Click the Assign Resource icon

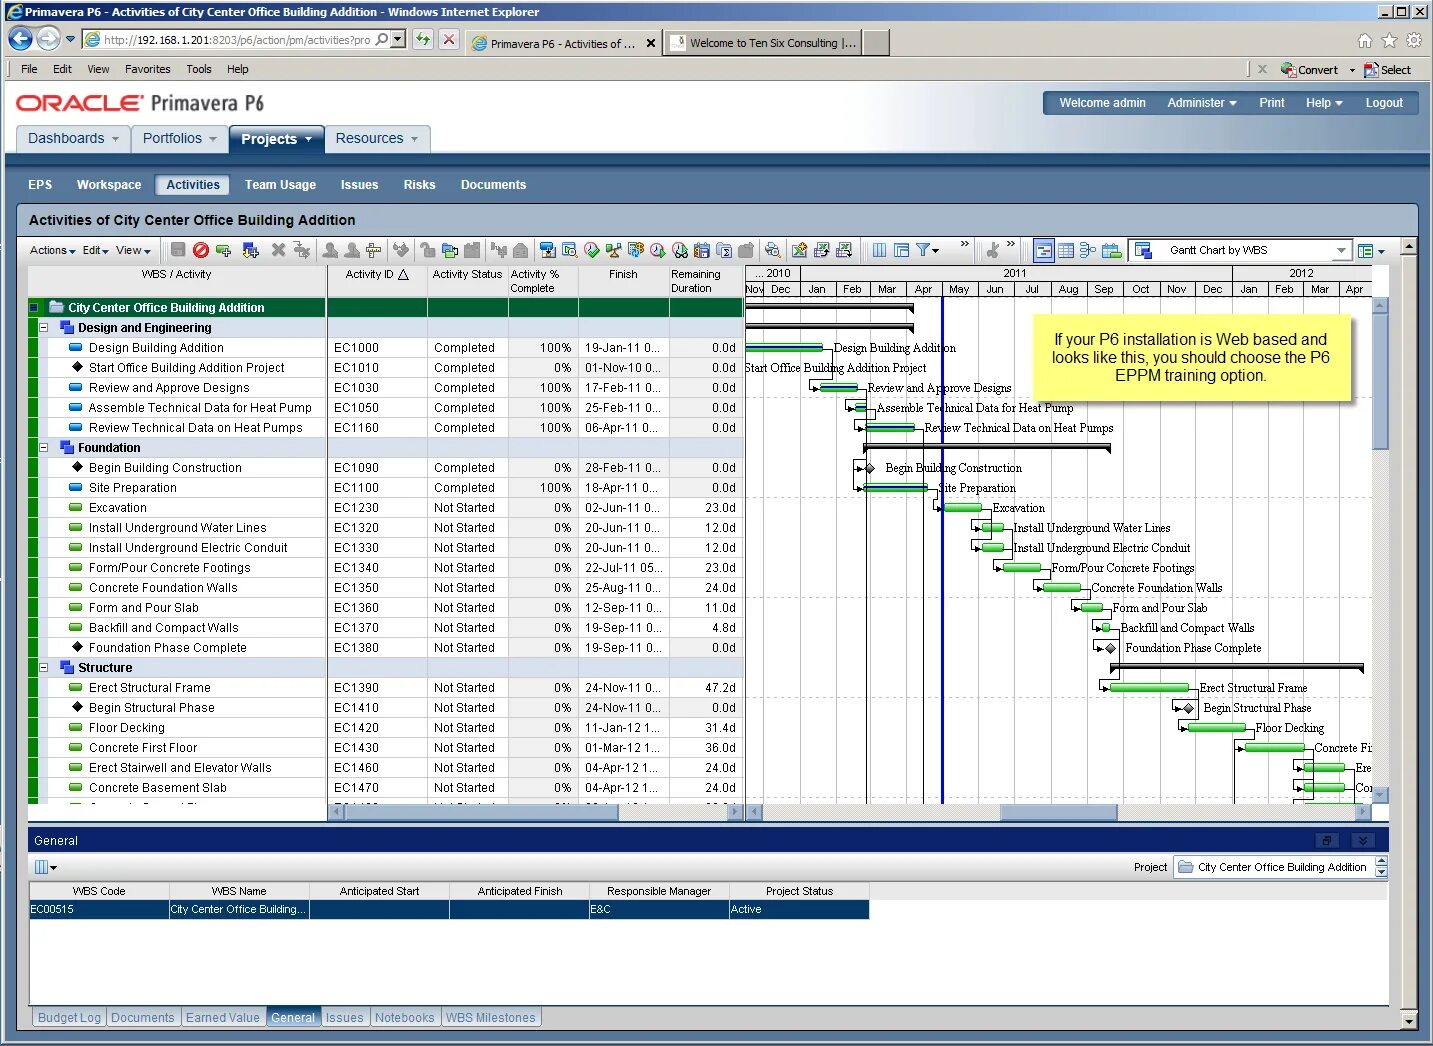point(330,250)
